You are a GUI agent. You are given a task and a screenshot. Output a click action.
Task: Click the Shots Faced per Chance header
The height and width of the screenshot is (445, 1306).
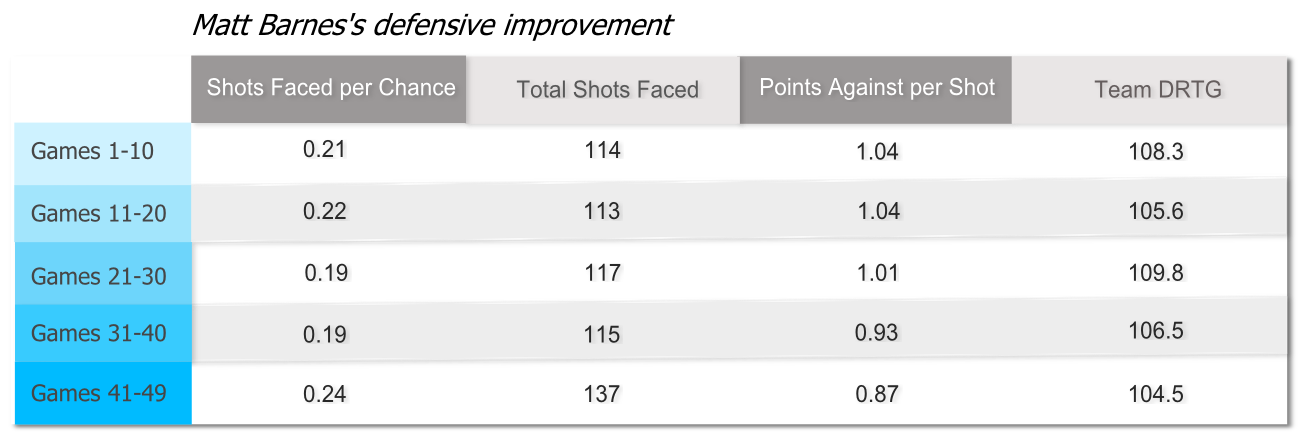coord(331,88)
